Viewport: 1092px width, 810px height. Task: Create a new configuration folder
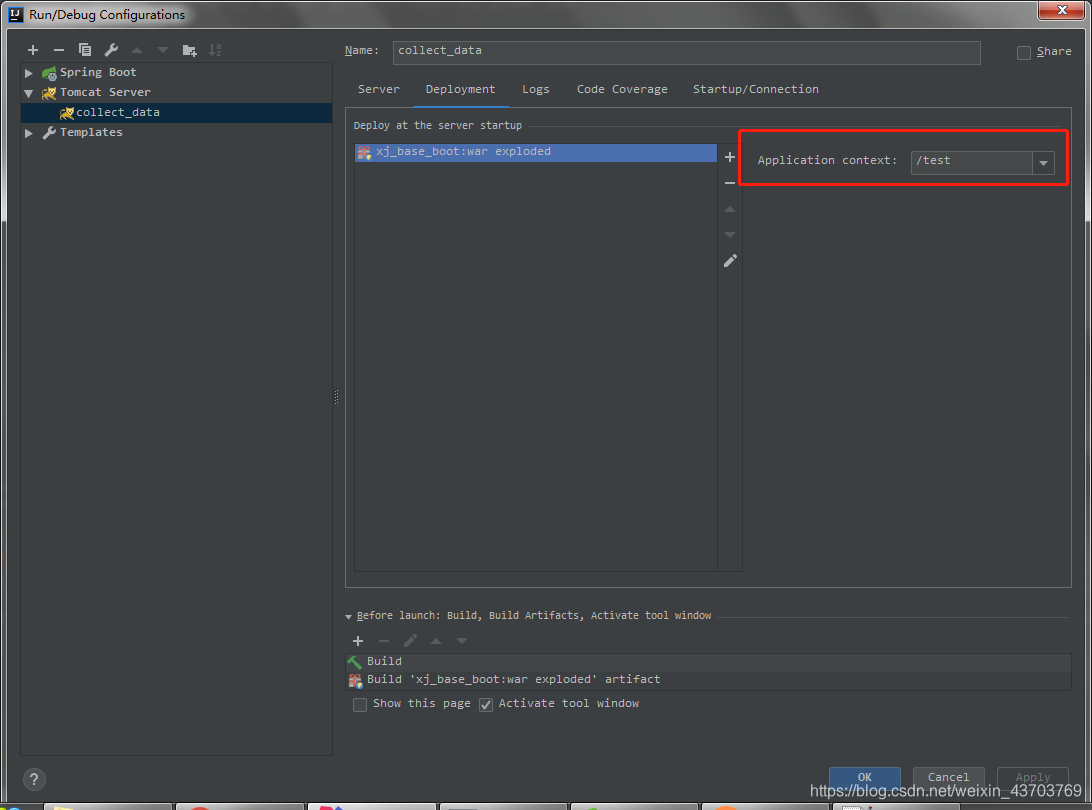[189, 49]
